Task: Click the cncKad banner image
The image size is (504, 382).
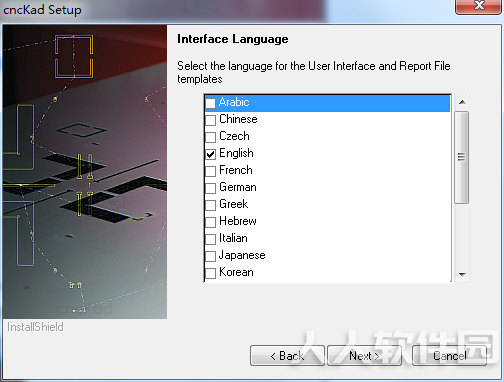Action: (x=85, y=172)
